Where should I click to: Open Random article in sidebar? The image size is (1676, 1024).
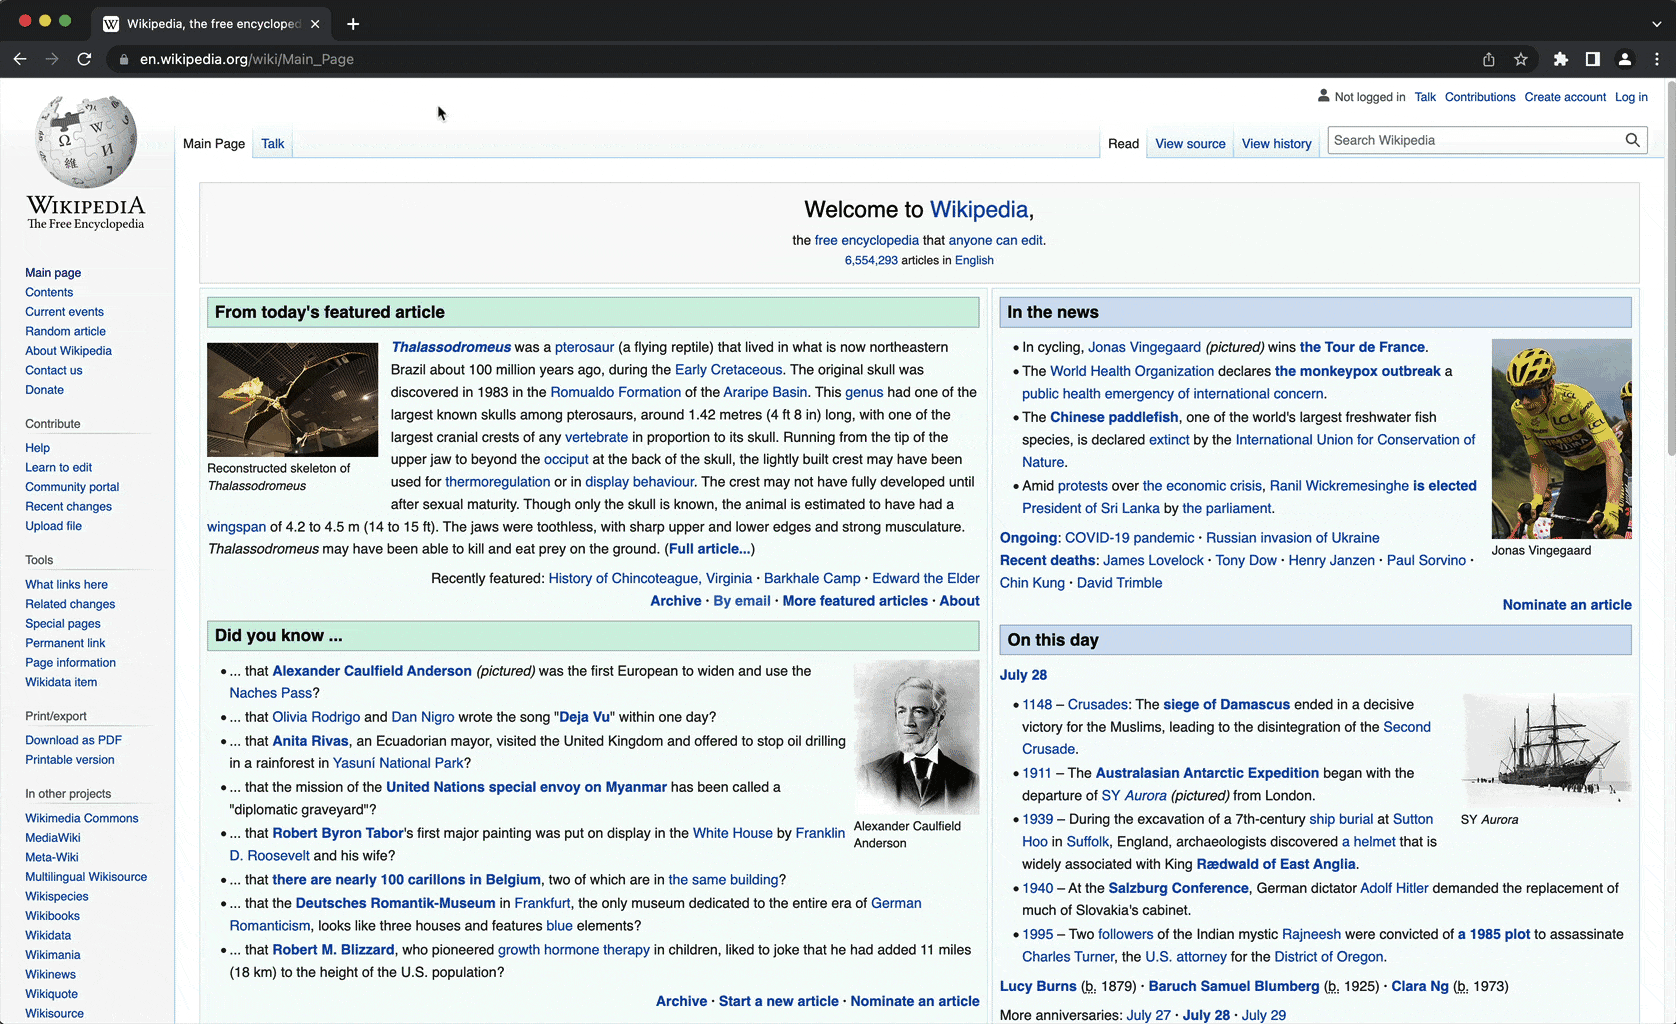[65, 331]
